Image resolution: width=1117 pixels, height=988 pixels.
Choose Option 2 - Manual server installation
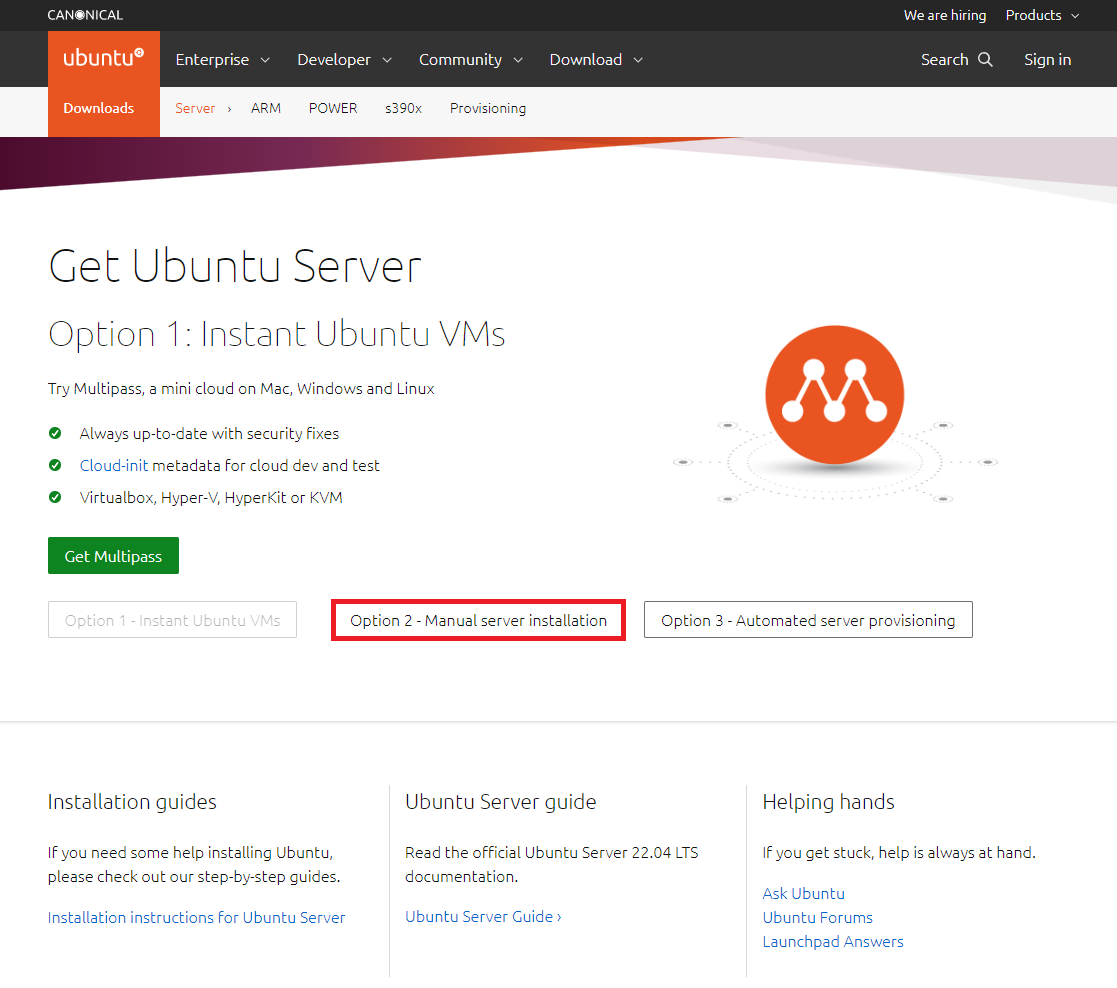[478, 620]
